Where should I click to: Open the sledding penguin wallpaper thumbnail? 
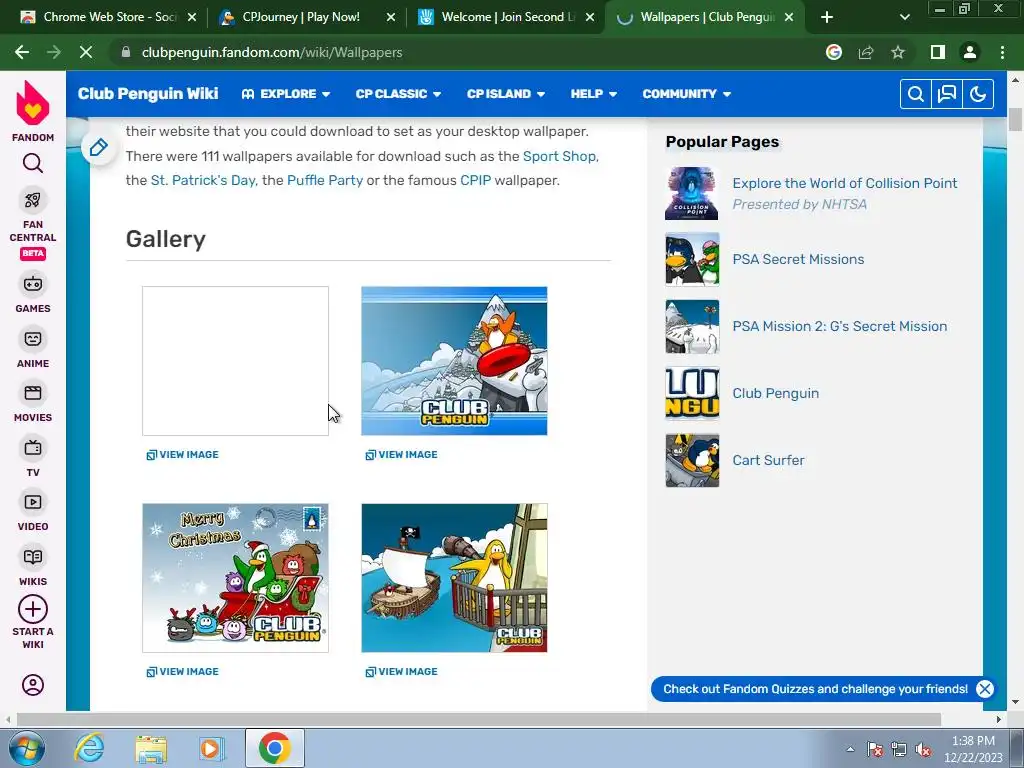click(455, 360)
